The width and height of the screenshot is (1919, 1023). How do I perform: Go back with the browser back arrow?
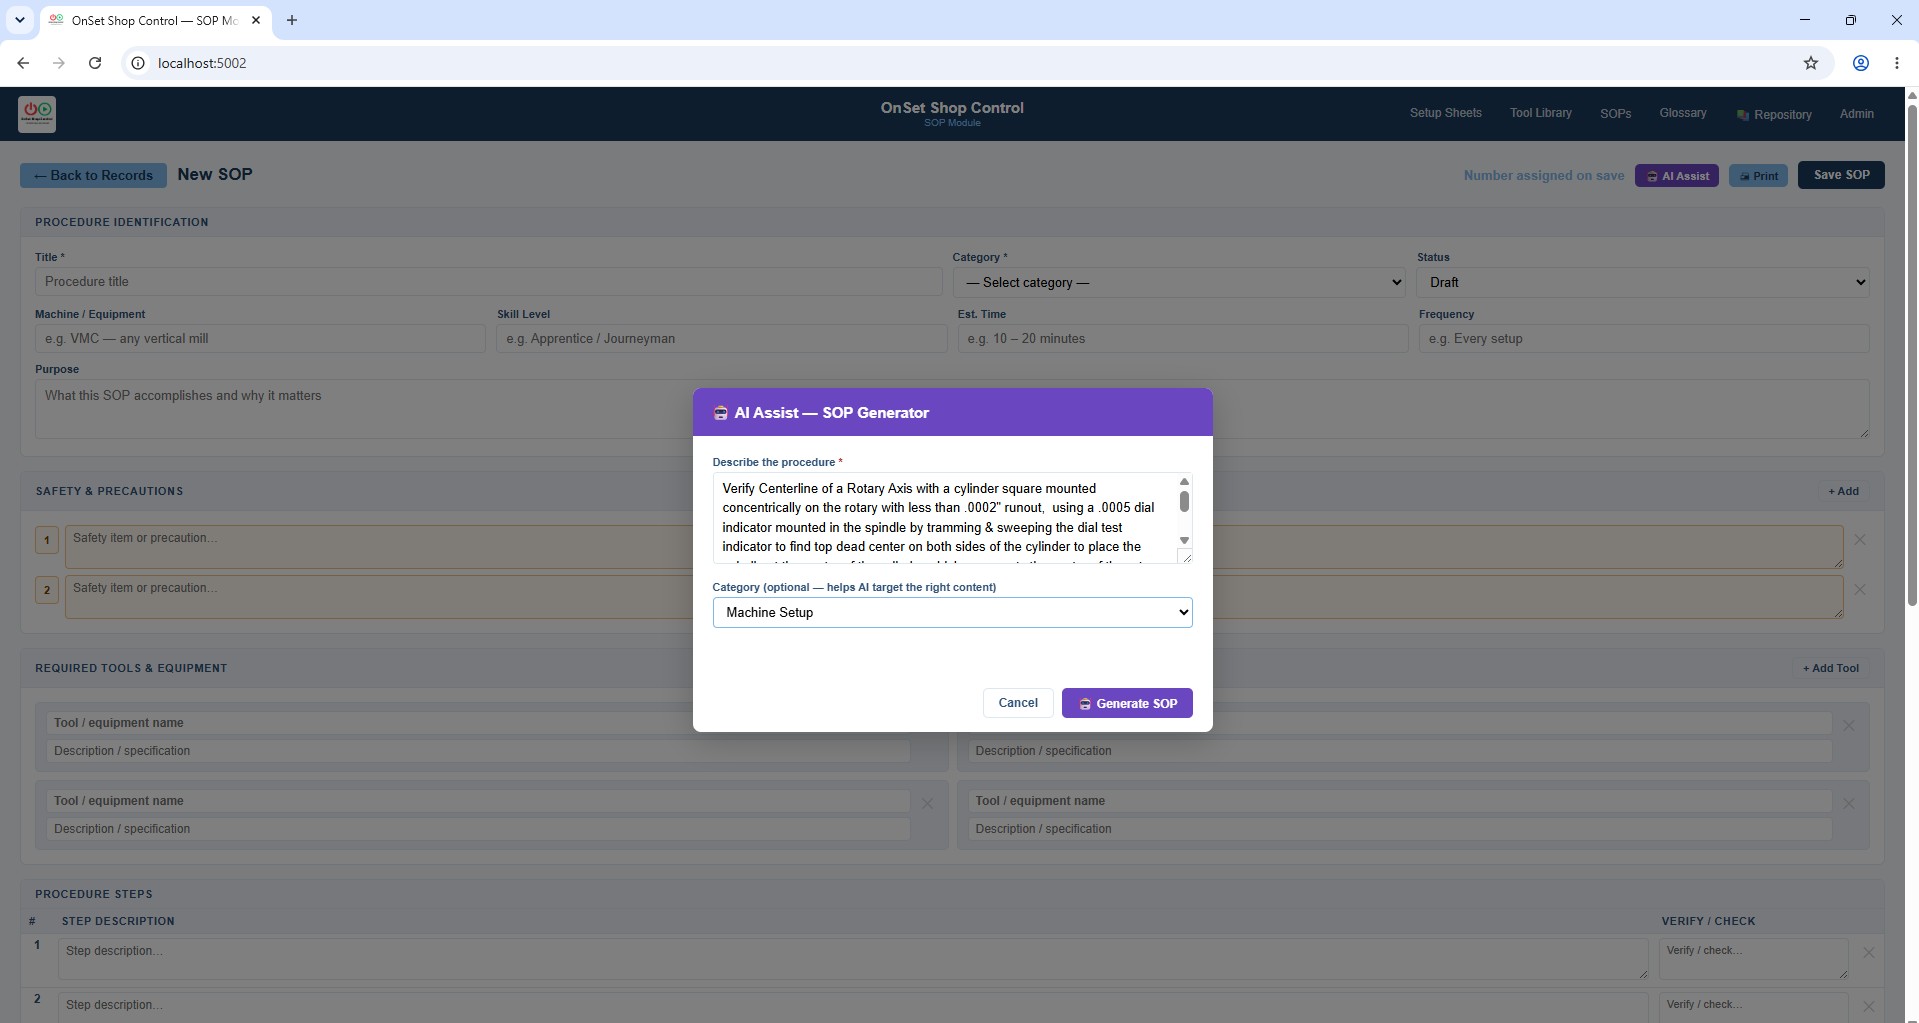point(23,63)
